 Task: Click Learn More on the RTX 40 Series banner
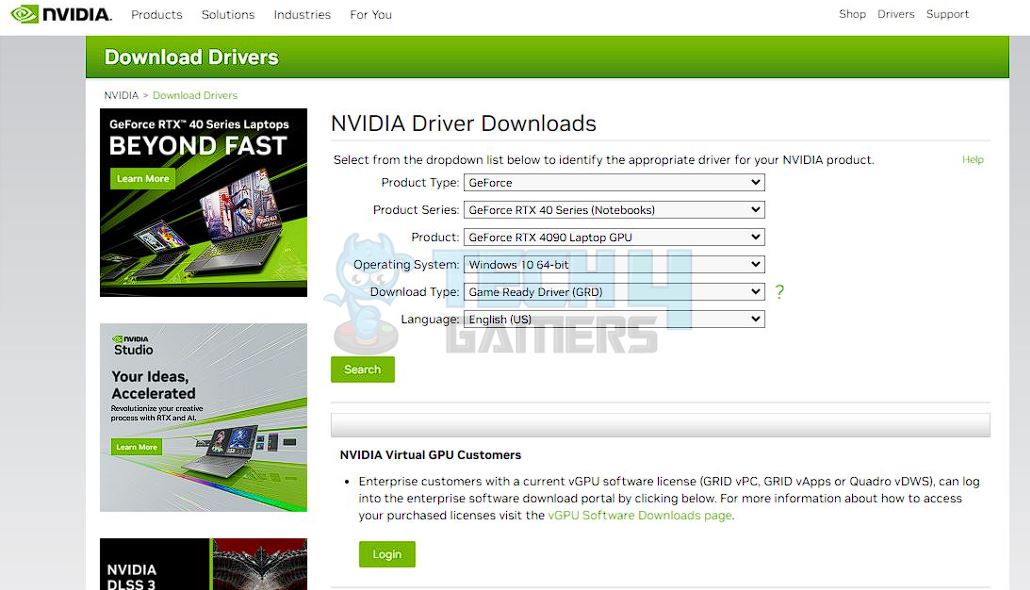[x=142, y=178]
